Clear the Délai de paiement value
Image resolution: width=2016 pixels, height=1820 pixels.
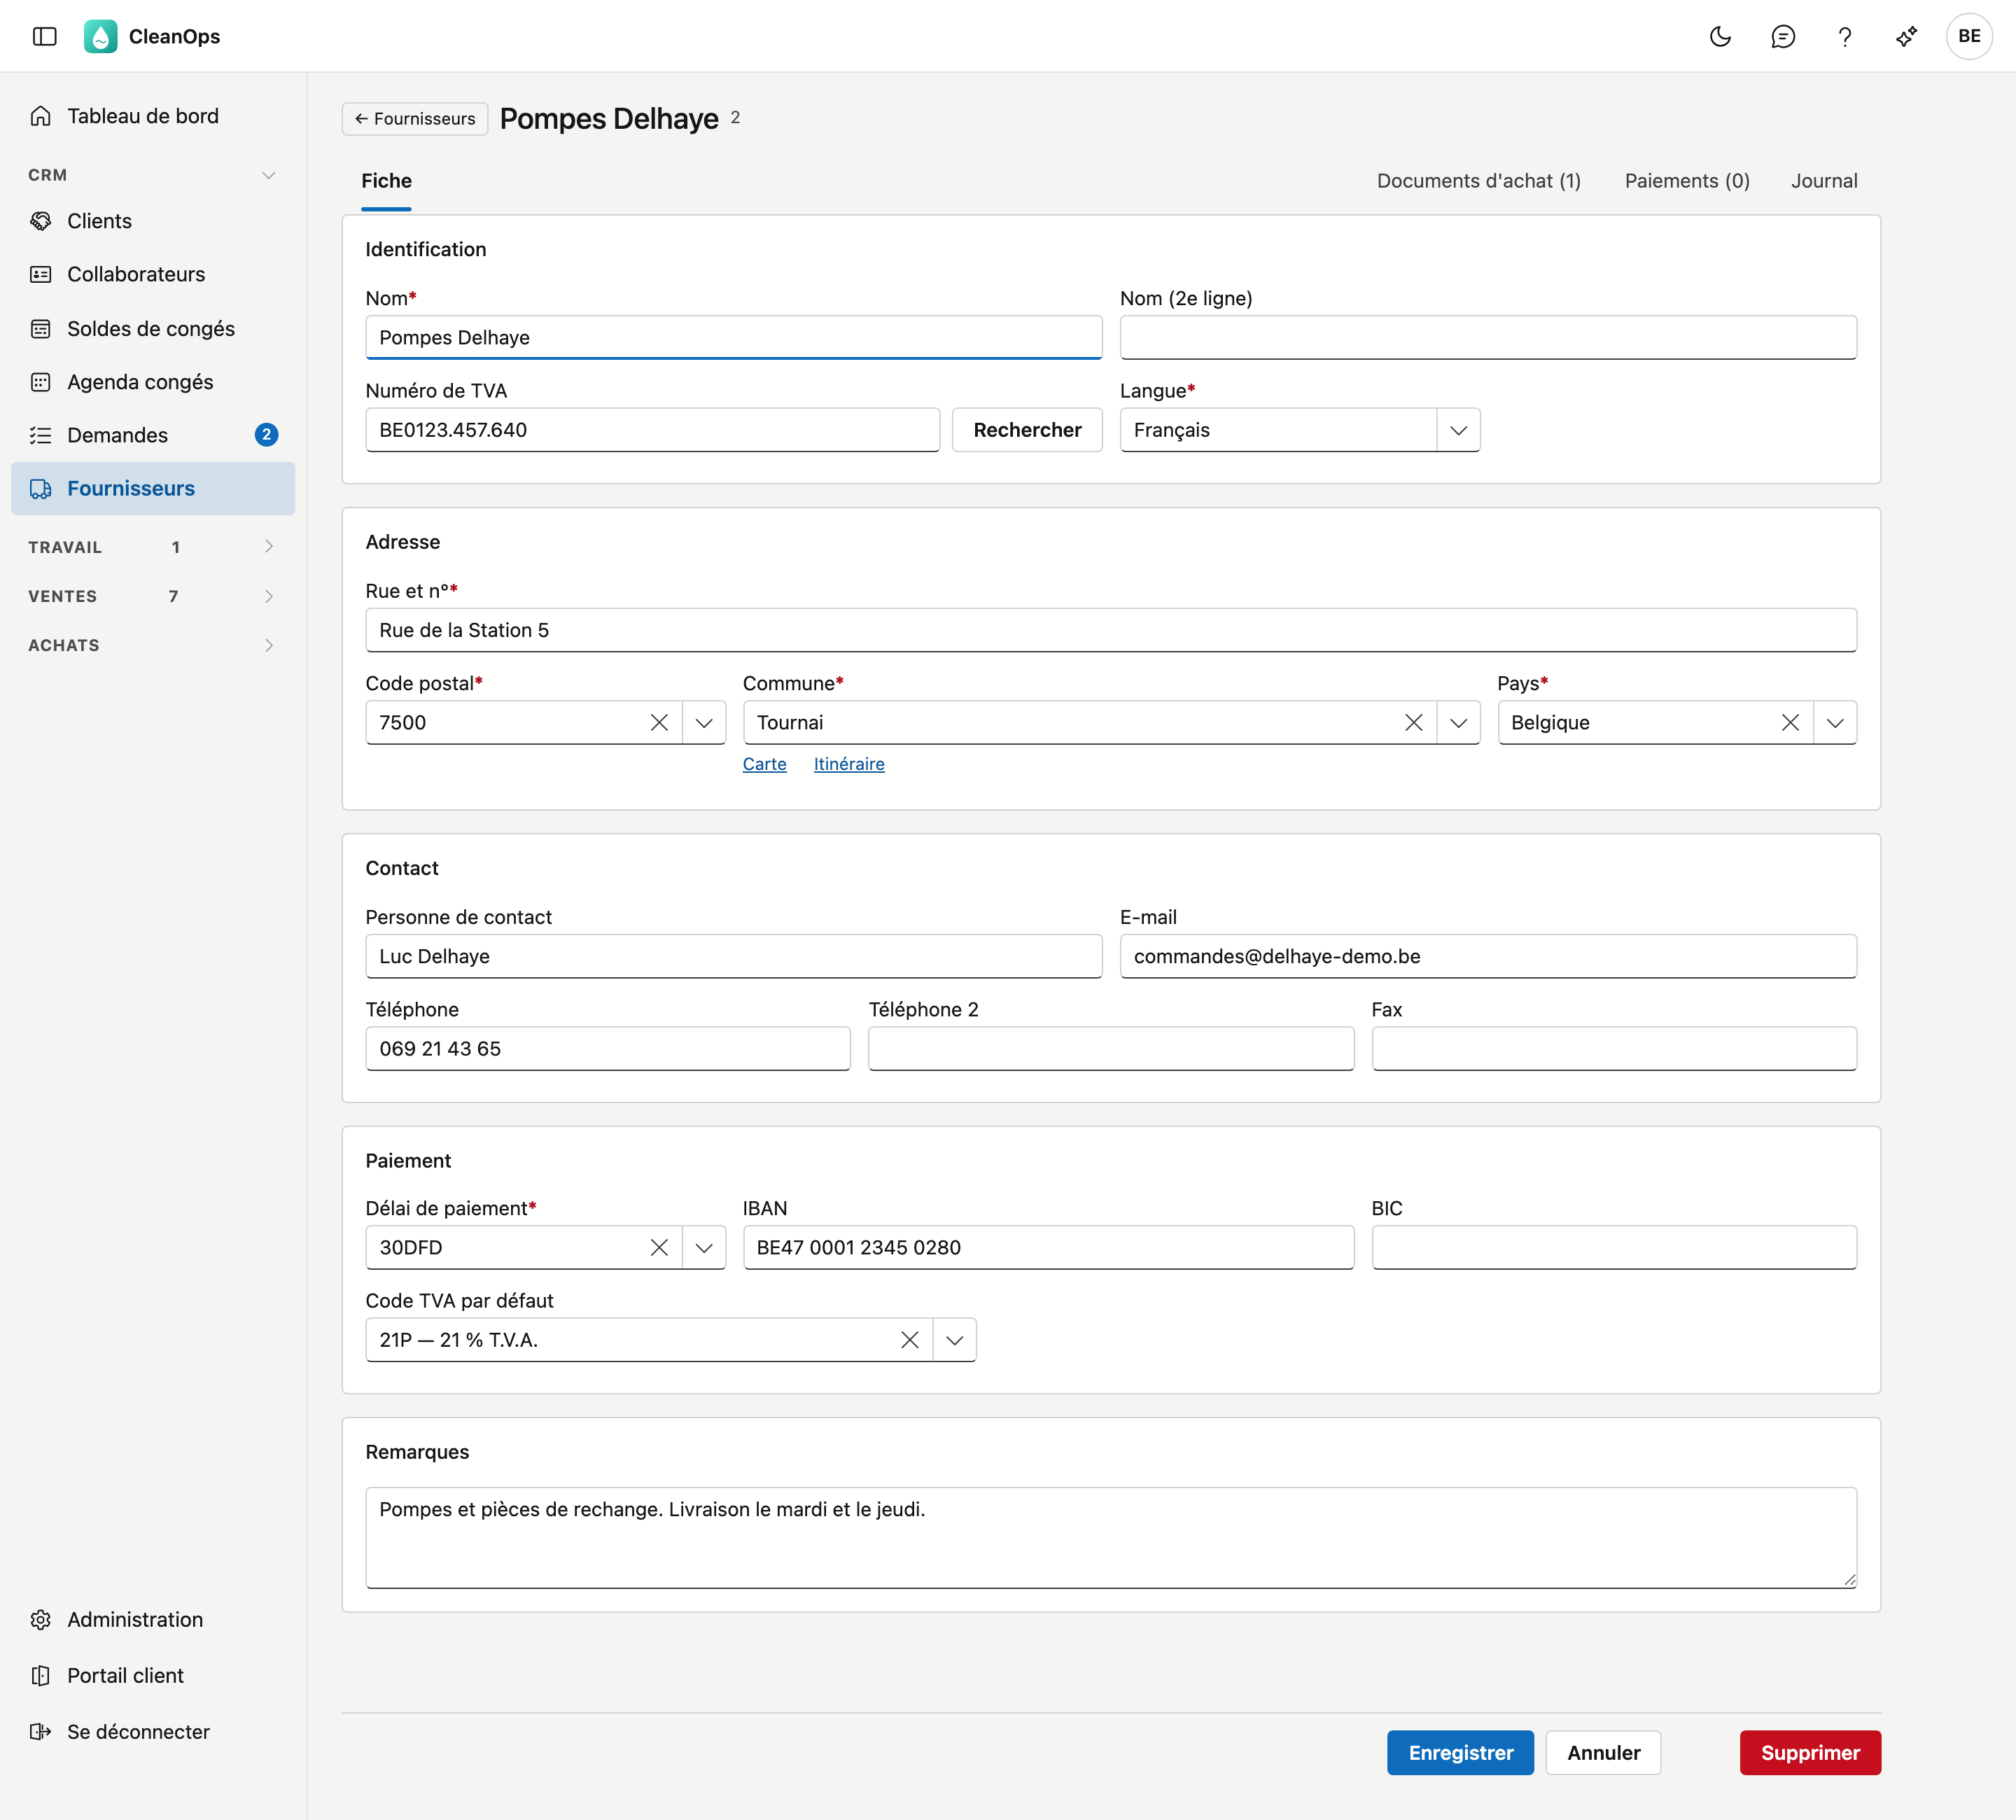(x=659, y=1247)
